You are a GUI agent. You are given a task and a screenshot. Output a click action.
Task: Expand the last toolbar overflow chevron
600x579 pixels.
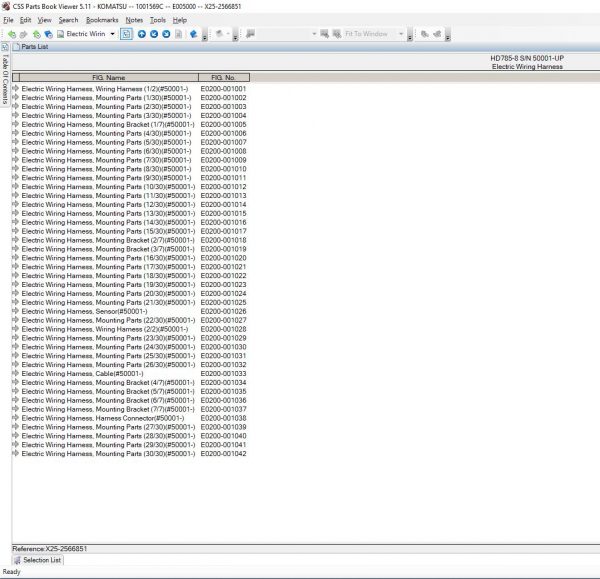click(448, 35)
